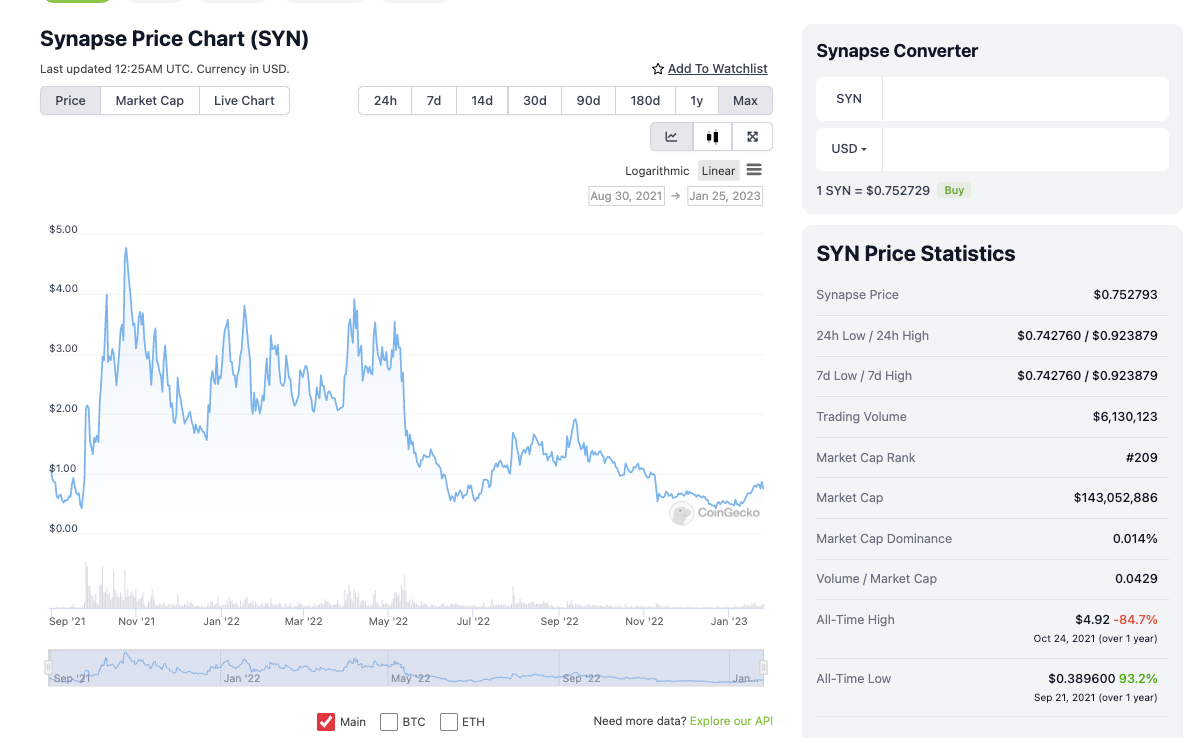Viewport: 1203px width, 738px height.
Task: Check the Main series checkbox
Action: pos(326,721)
